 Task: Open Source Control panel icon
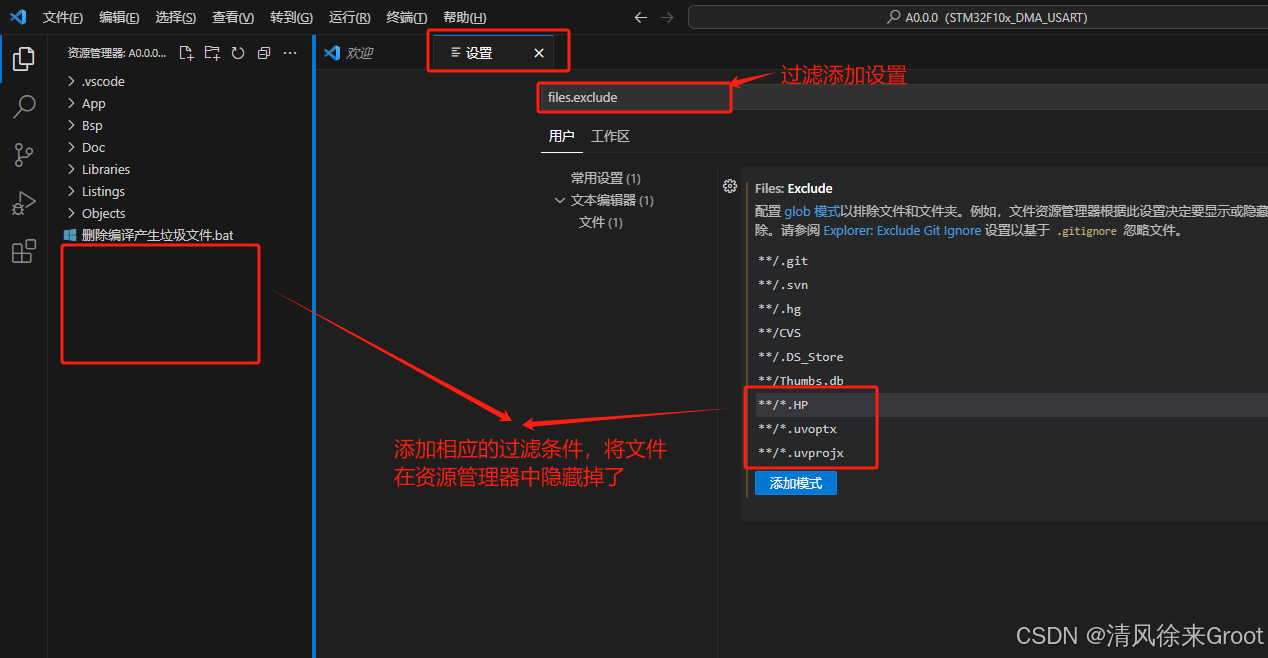pyautogui.click(x=23, y=154)
